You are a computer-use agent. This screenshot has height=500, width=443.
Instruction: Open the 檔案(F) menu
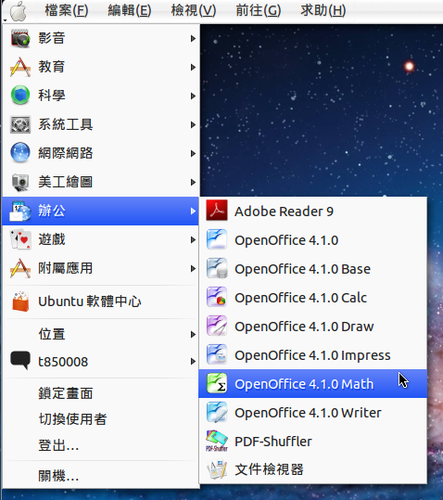click(66, 11)
